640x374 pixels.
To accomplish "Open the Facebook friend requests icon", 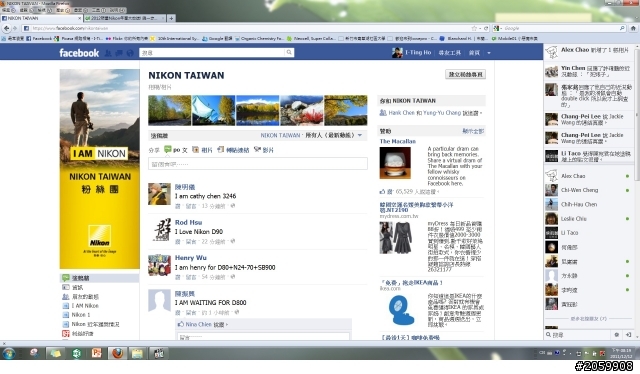I will (x=108, y=53).
